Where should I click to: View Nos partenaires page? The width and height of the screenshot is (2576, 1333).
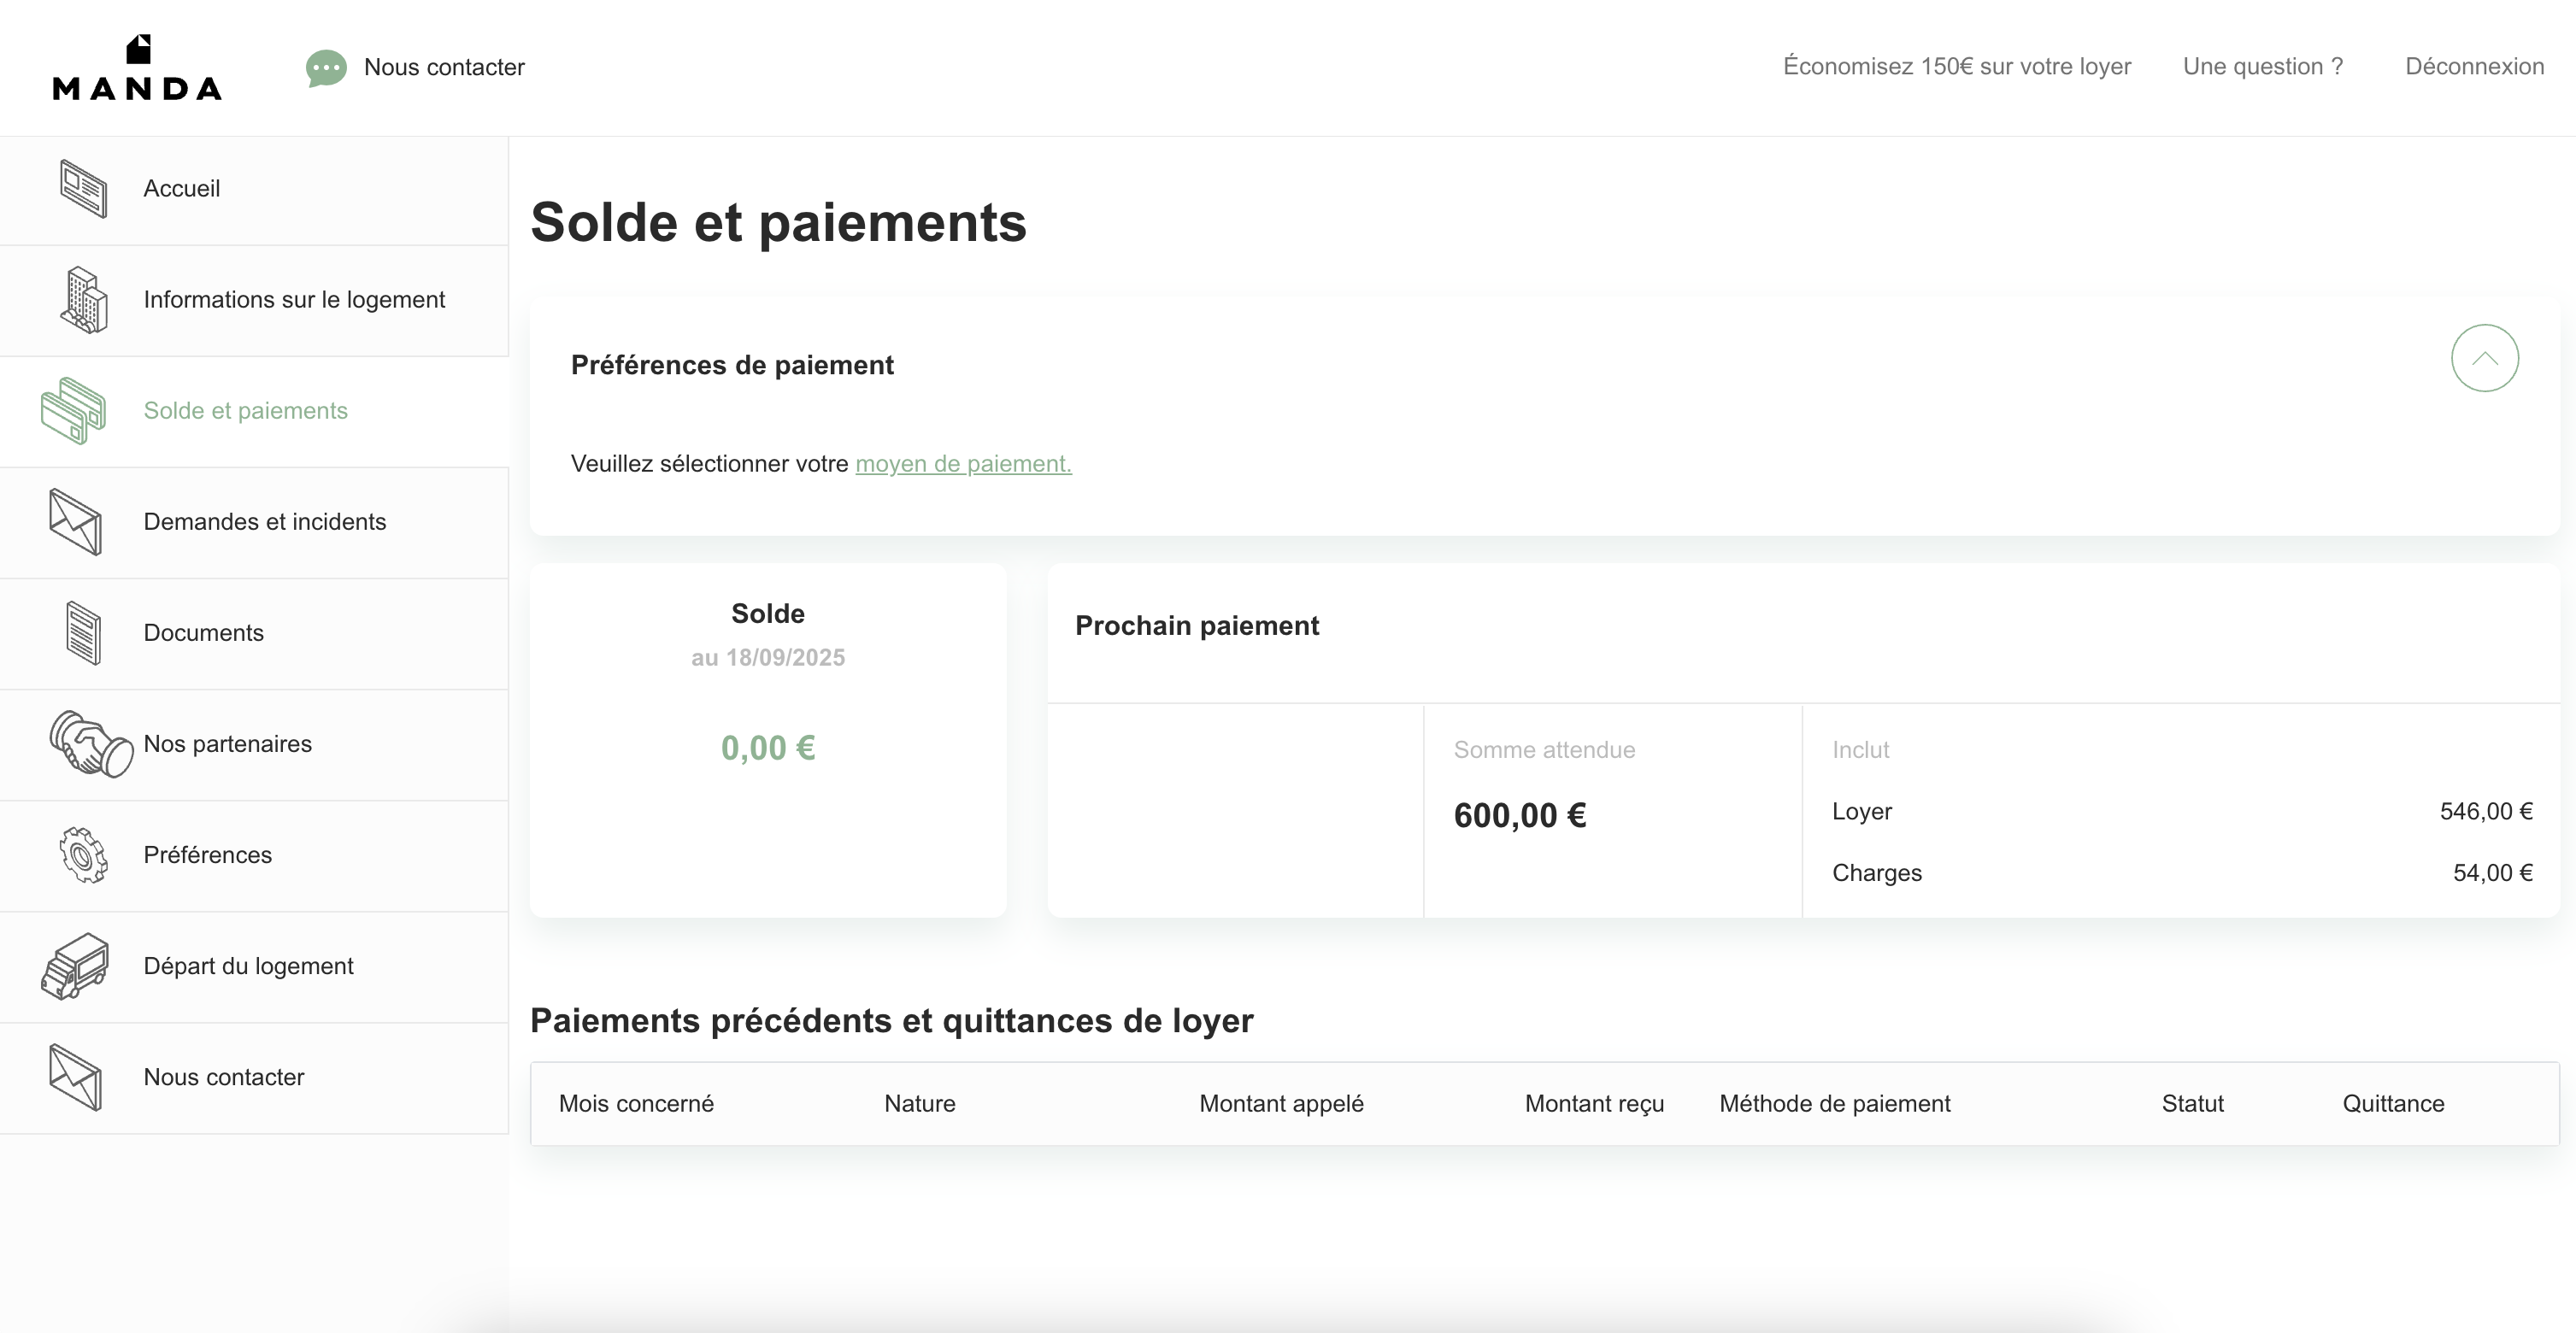254,745
